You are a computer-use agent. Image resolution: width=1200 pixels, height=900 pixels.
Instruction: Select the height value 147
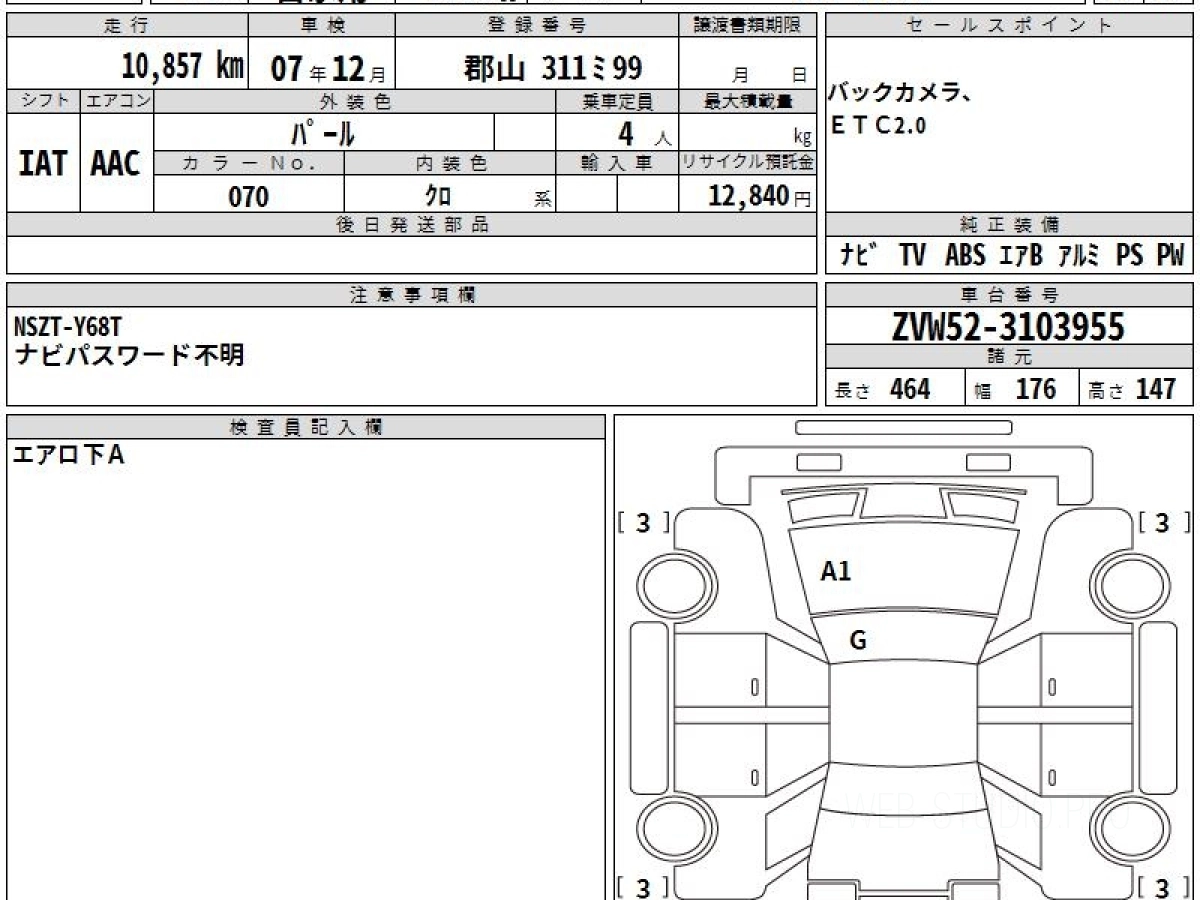1156,389
